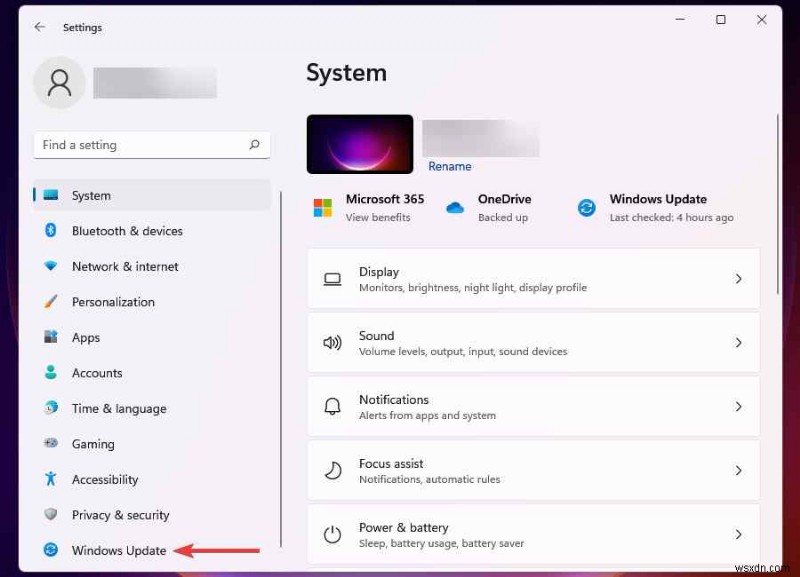Click the OneDrive cloud icon
The height and width of the screenshot is (577, 800).
[455, 207]
